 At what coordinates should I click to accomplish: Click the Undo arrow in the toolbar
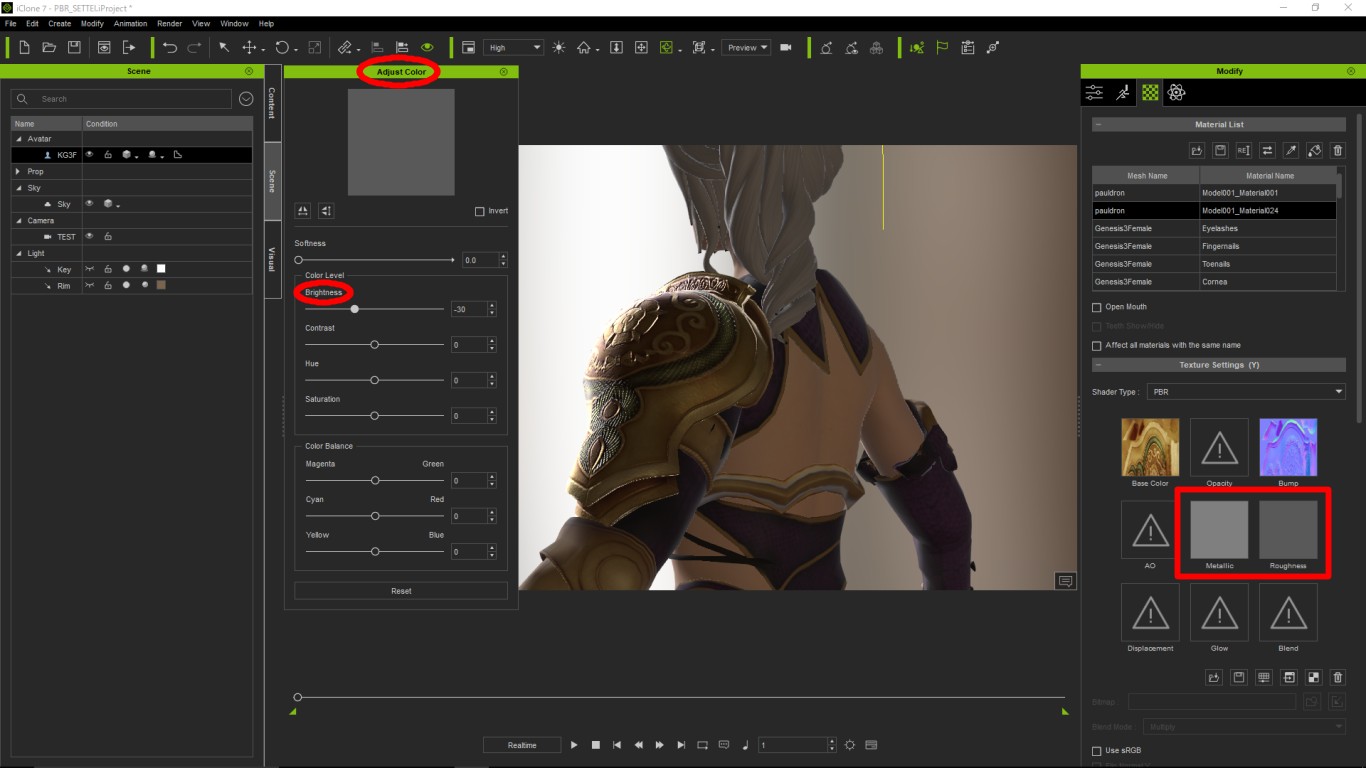pyautogui.click(x=170, y=47)
